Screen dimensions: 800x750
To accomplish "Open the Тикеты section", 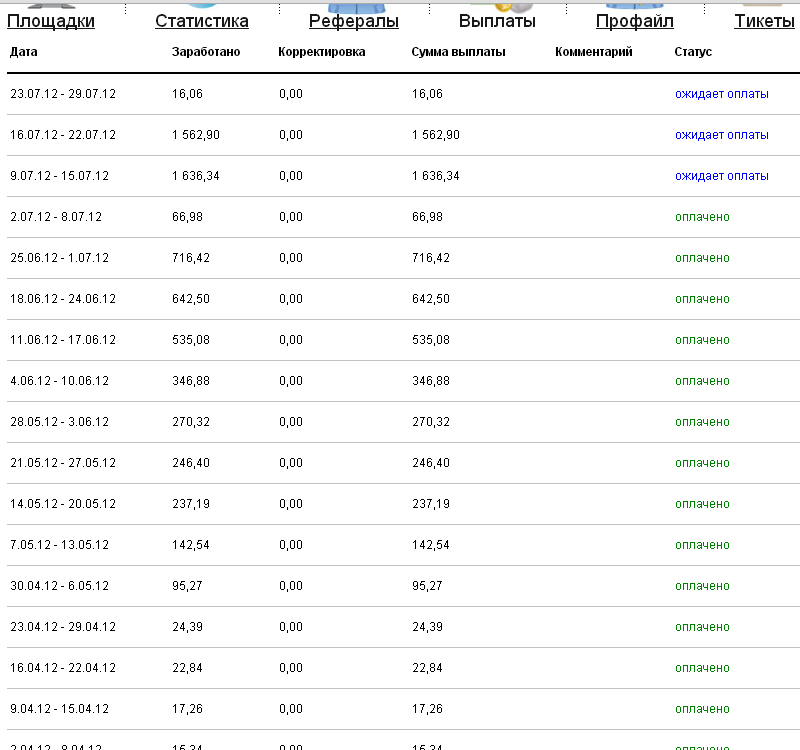I will [764, 21].
